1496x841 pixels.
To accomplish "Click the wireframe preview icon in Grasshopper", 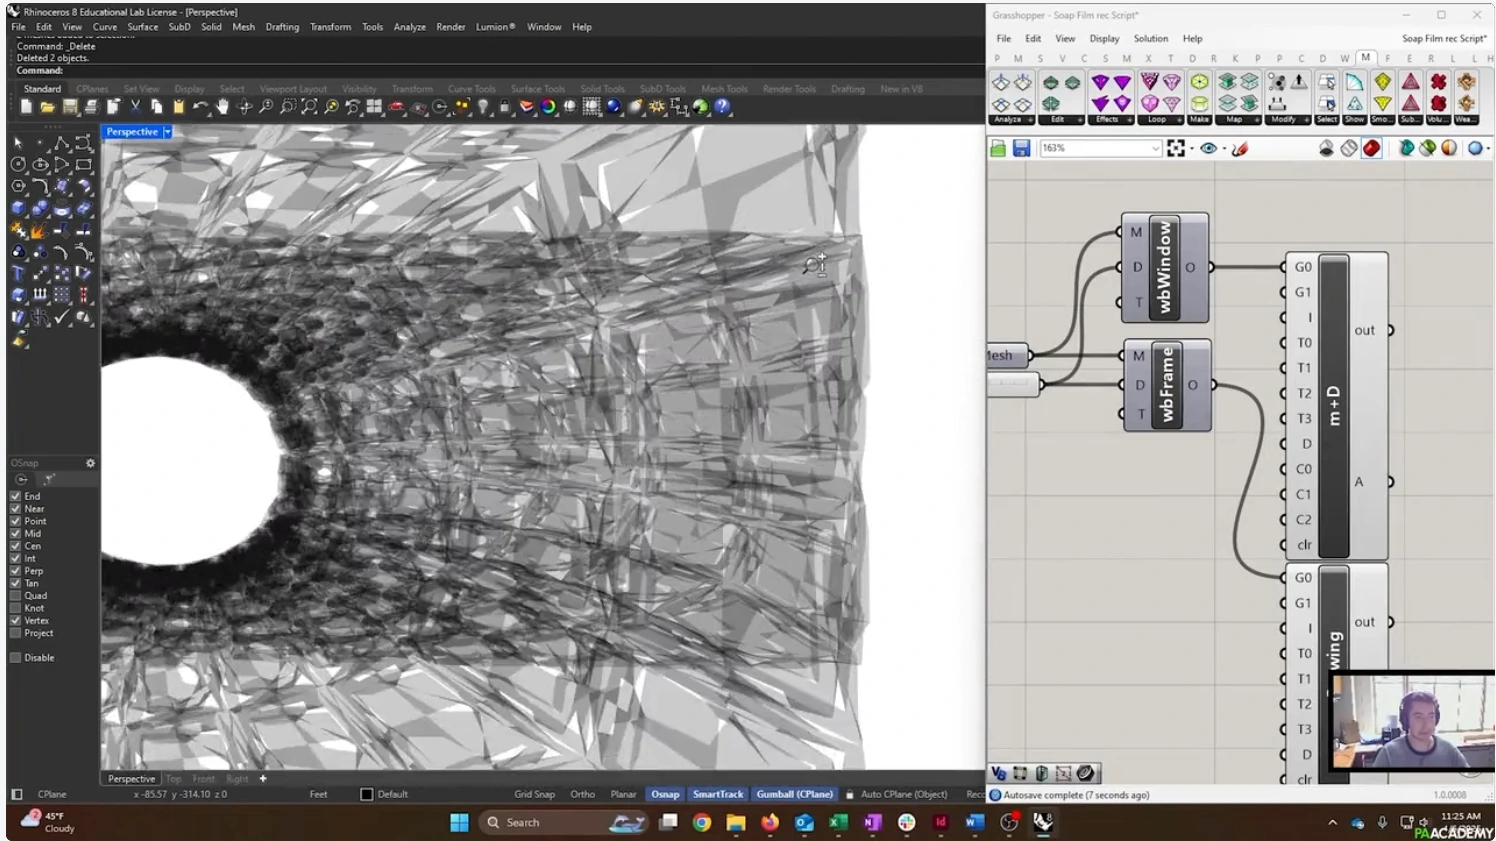I will [1349, 148].
